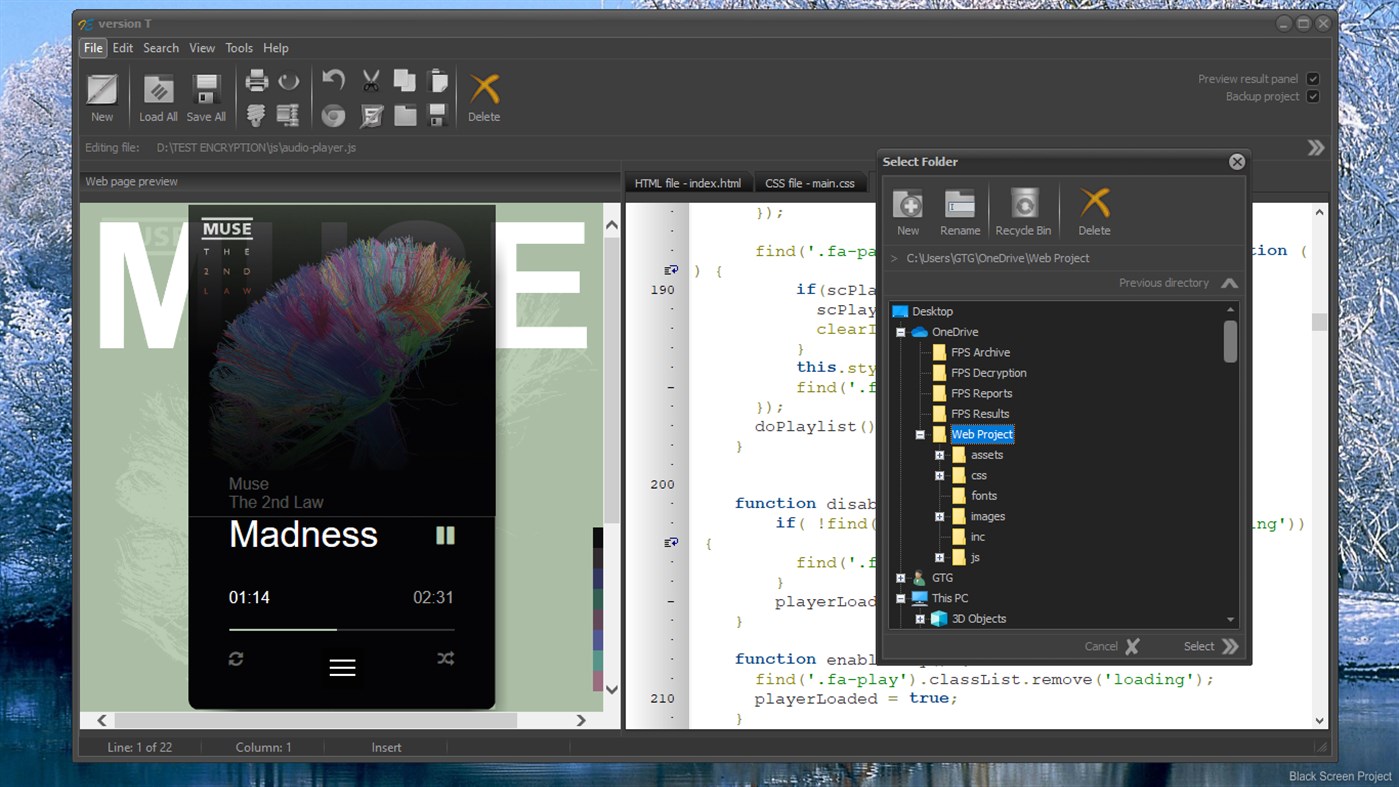1399x787 pixels.
Task: Open the Search menu
Action: pos(160,48)
